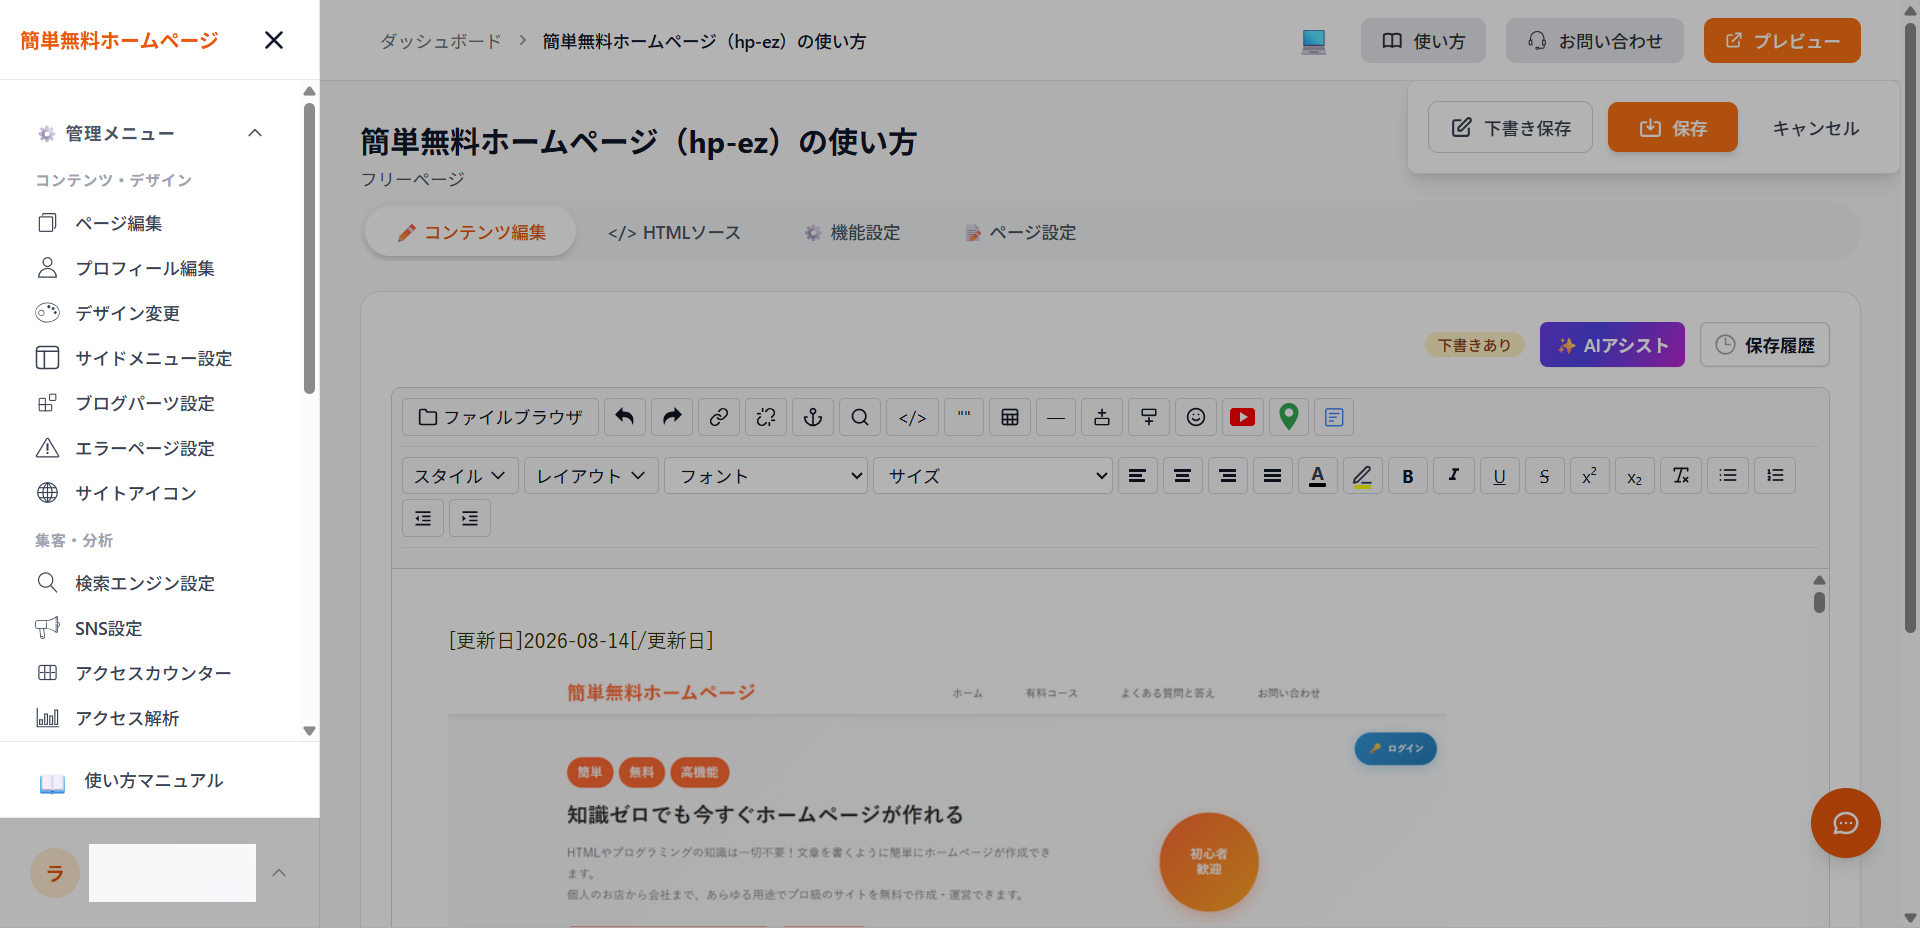Open the orange chat support bubble

(x=1845, y=823)
